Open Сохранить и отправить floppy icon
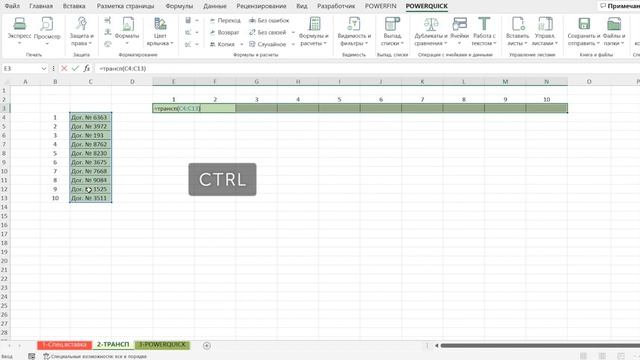This screenshot has width=640, height=360. click(x=584, y=24)
